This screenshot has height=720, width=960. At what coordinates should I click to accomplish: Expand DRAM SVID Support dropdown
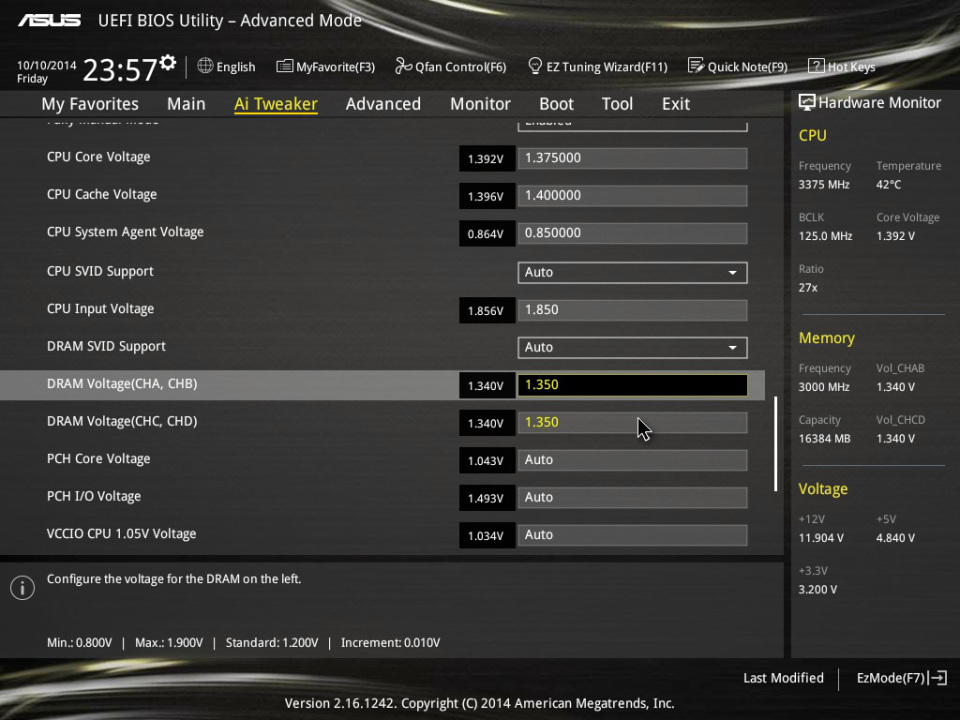[632, 347]
